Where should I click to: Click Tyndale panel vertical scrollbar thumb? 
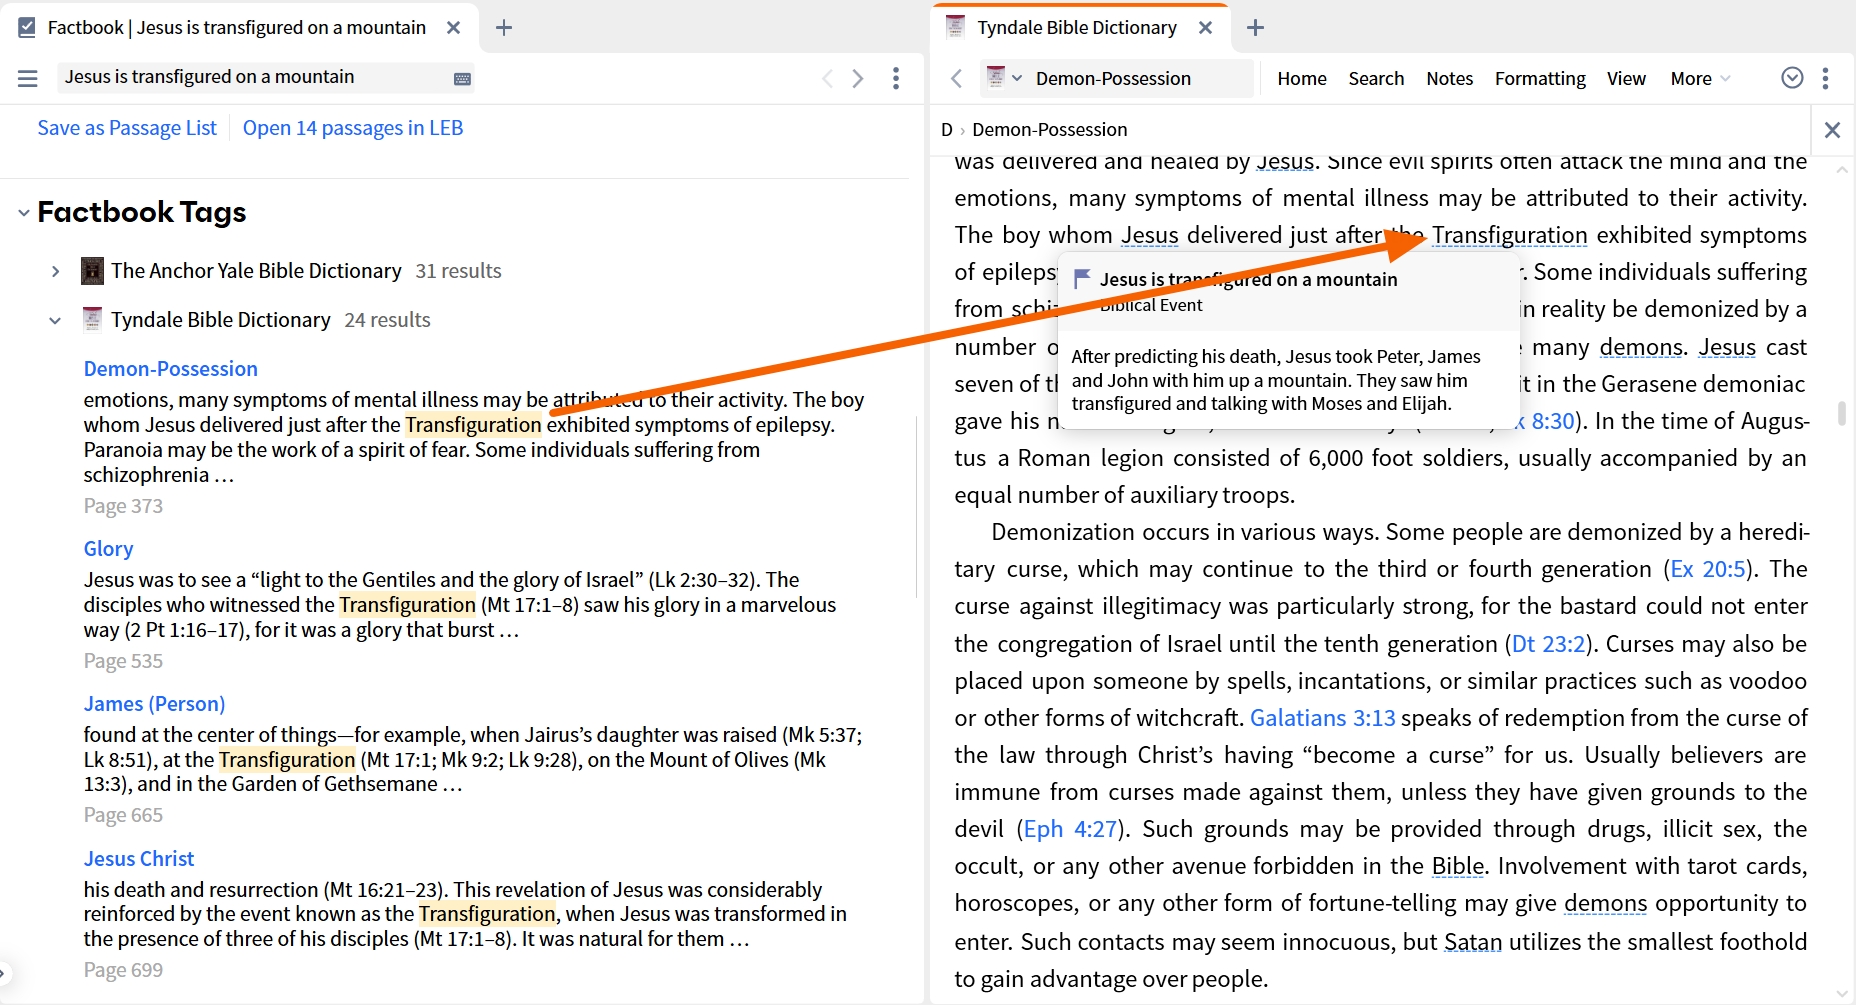[1842, 413]
